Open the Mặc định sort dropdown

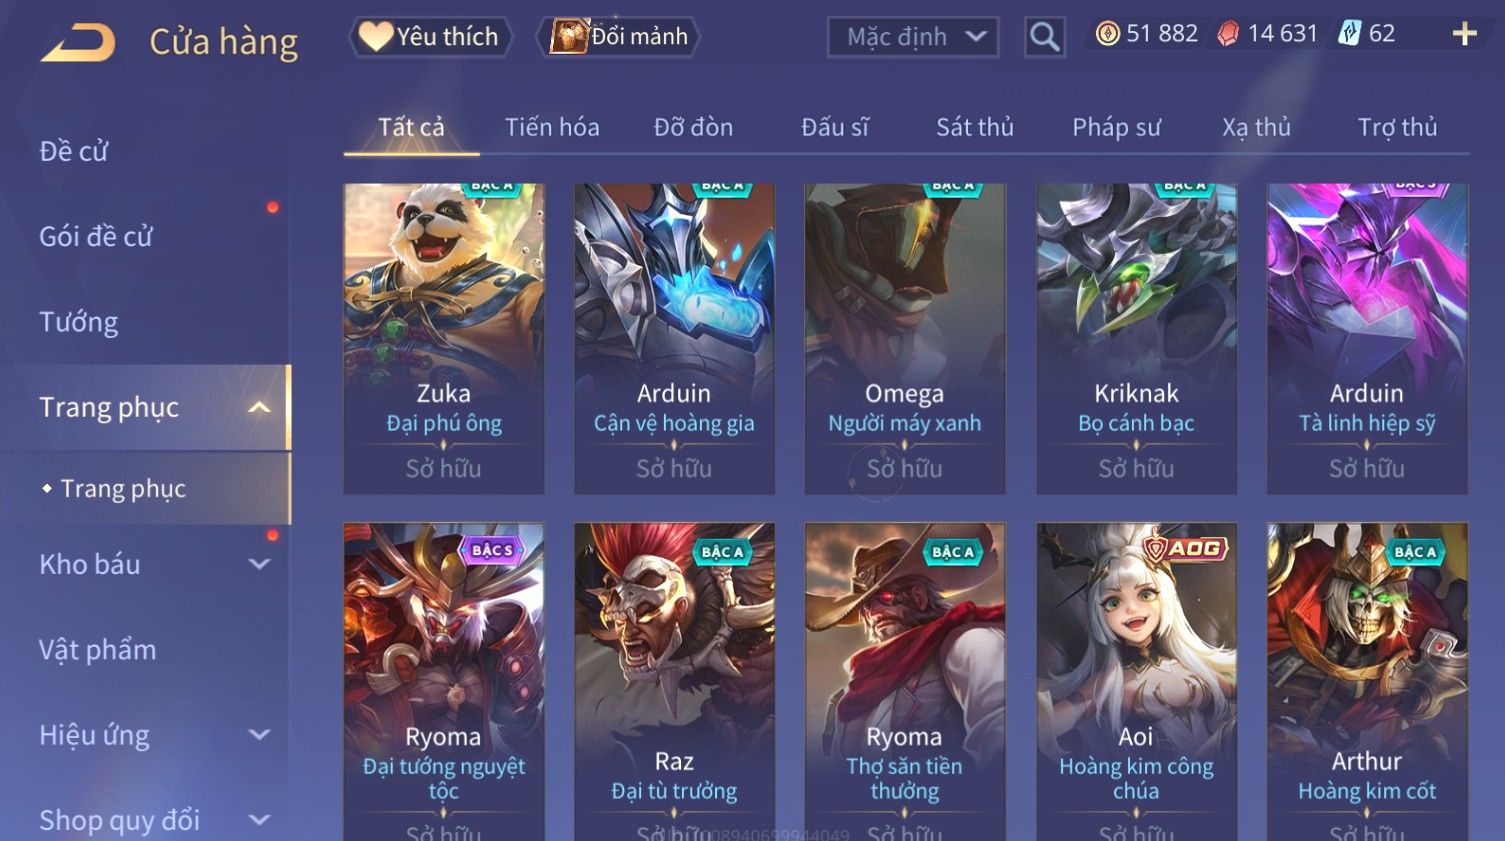click(912, 37)
